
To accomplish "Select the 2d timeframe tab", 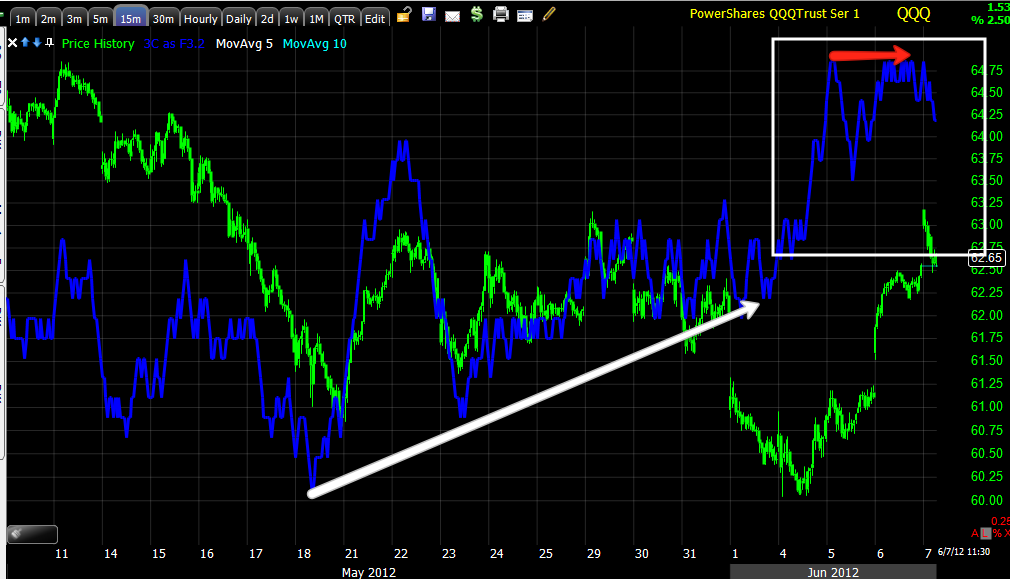I will 267,17.
